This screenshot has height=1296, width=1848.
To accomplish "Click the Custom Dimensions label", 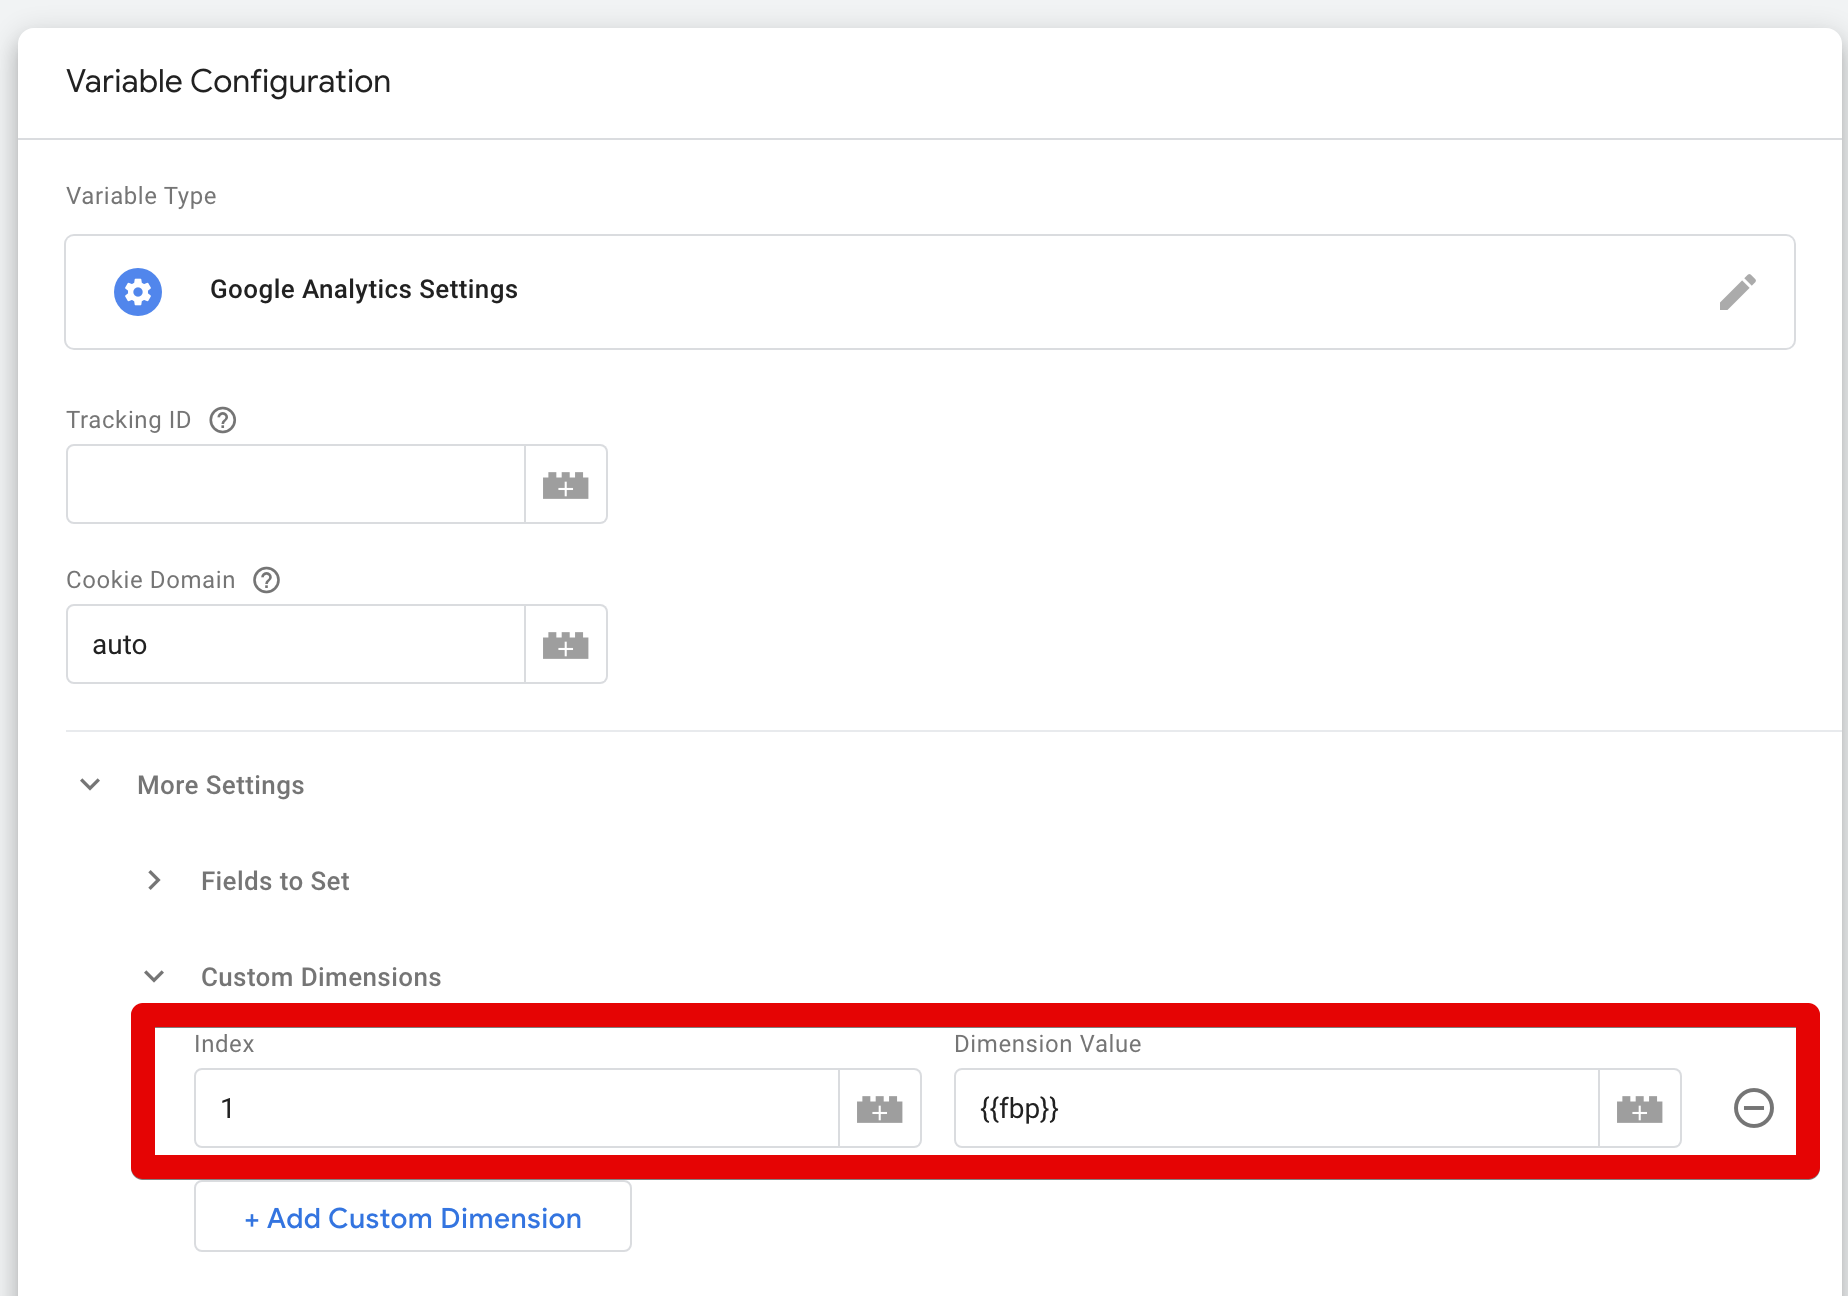I will click(x=321, y=977).
